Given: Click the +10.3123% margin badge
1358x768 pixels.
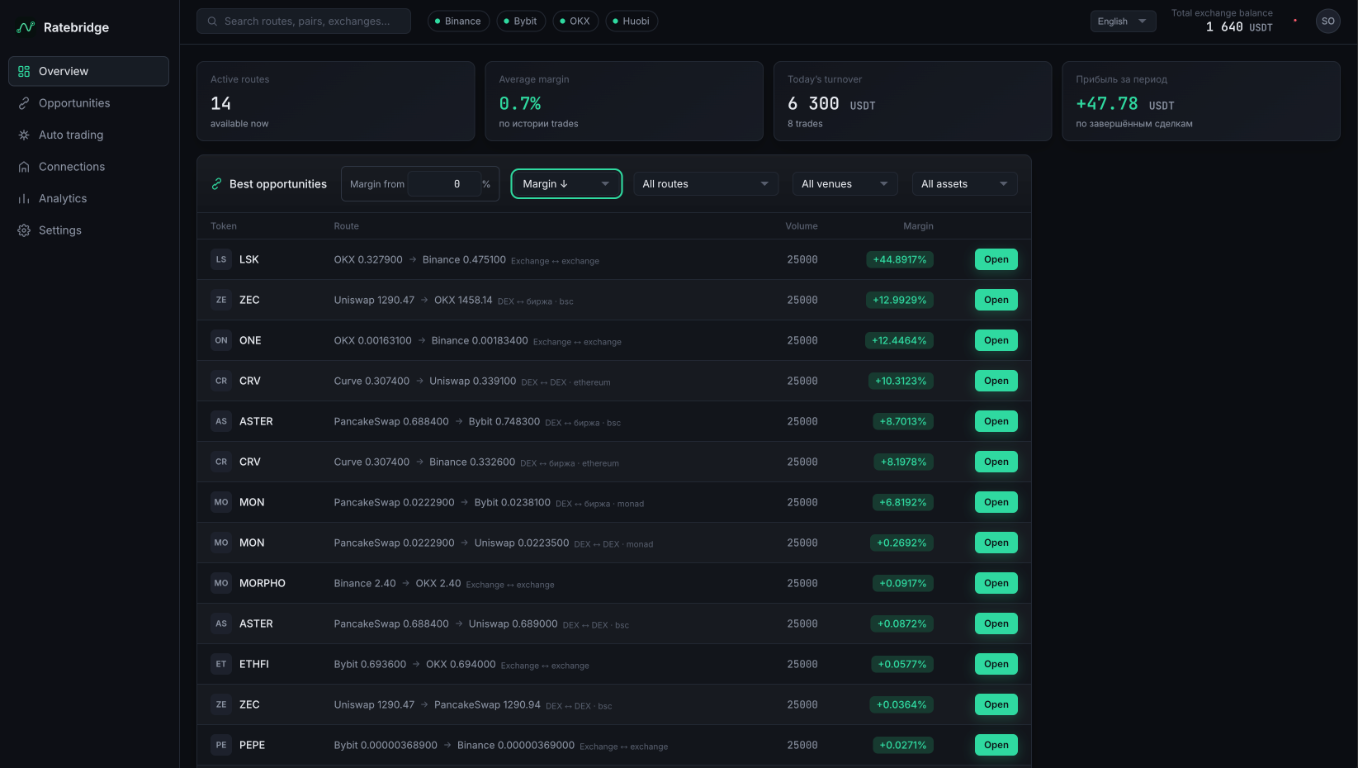Looking at the screenshot, I should tap(900, 381).
